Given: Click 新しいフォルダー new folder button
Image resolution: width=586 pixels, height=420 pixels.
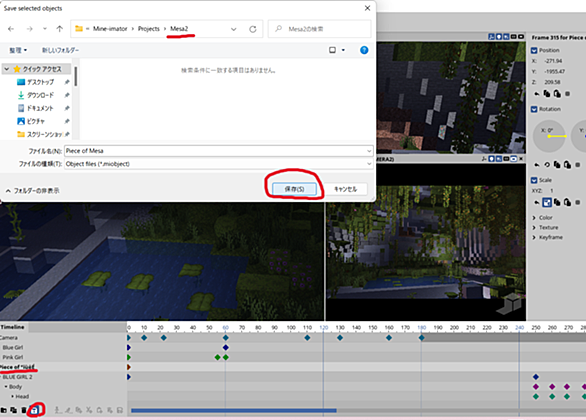Looking at the screenshot, I should click(x=60, y=50).
